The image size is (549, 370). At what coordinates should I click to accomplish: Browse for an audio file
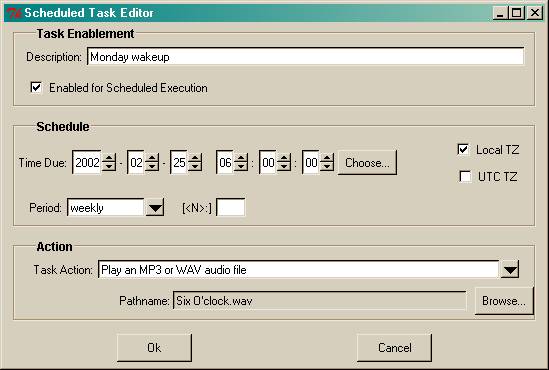(x=504, y=301)
